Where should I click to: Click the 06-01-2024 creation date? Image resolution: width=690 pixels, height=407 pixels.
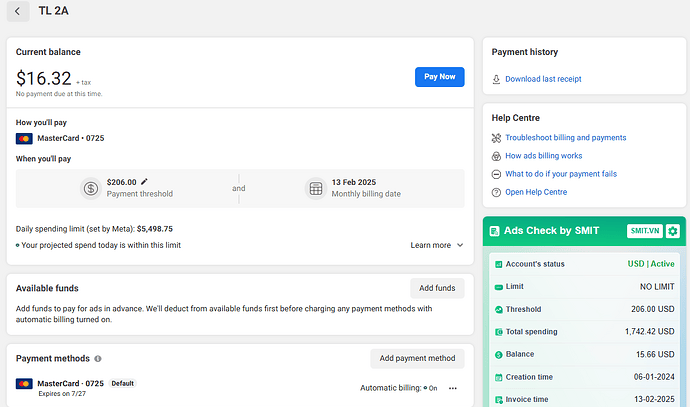(x=654, y=377)
